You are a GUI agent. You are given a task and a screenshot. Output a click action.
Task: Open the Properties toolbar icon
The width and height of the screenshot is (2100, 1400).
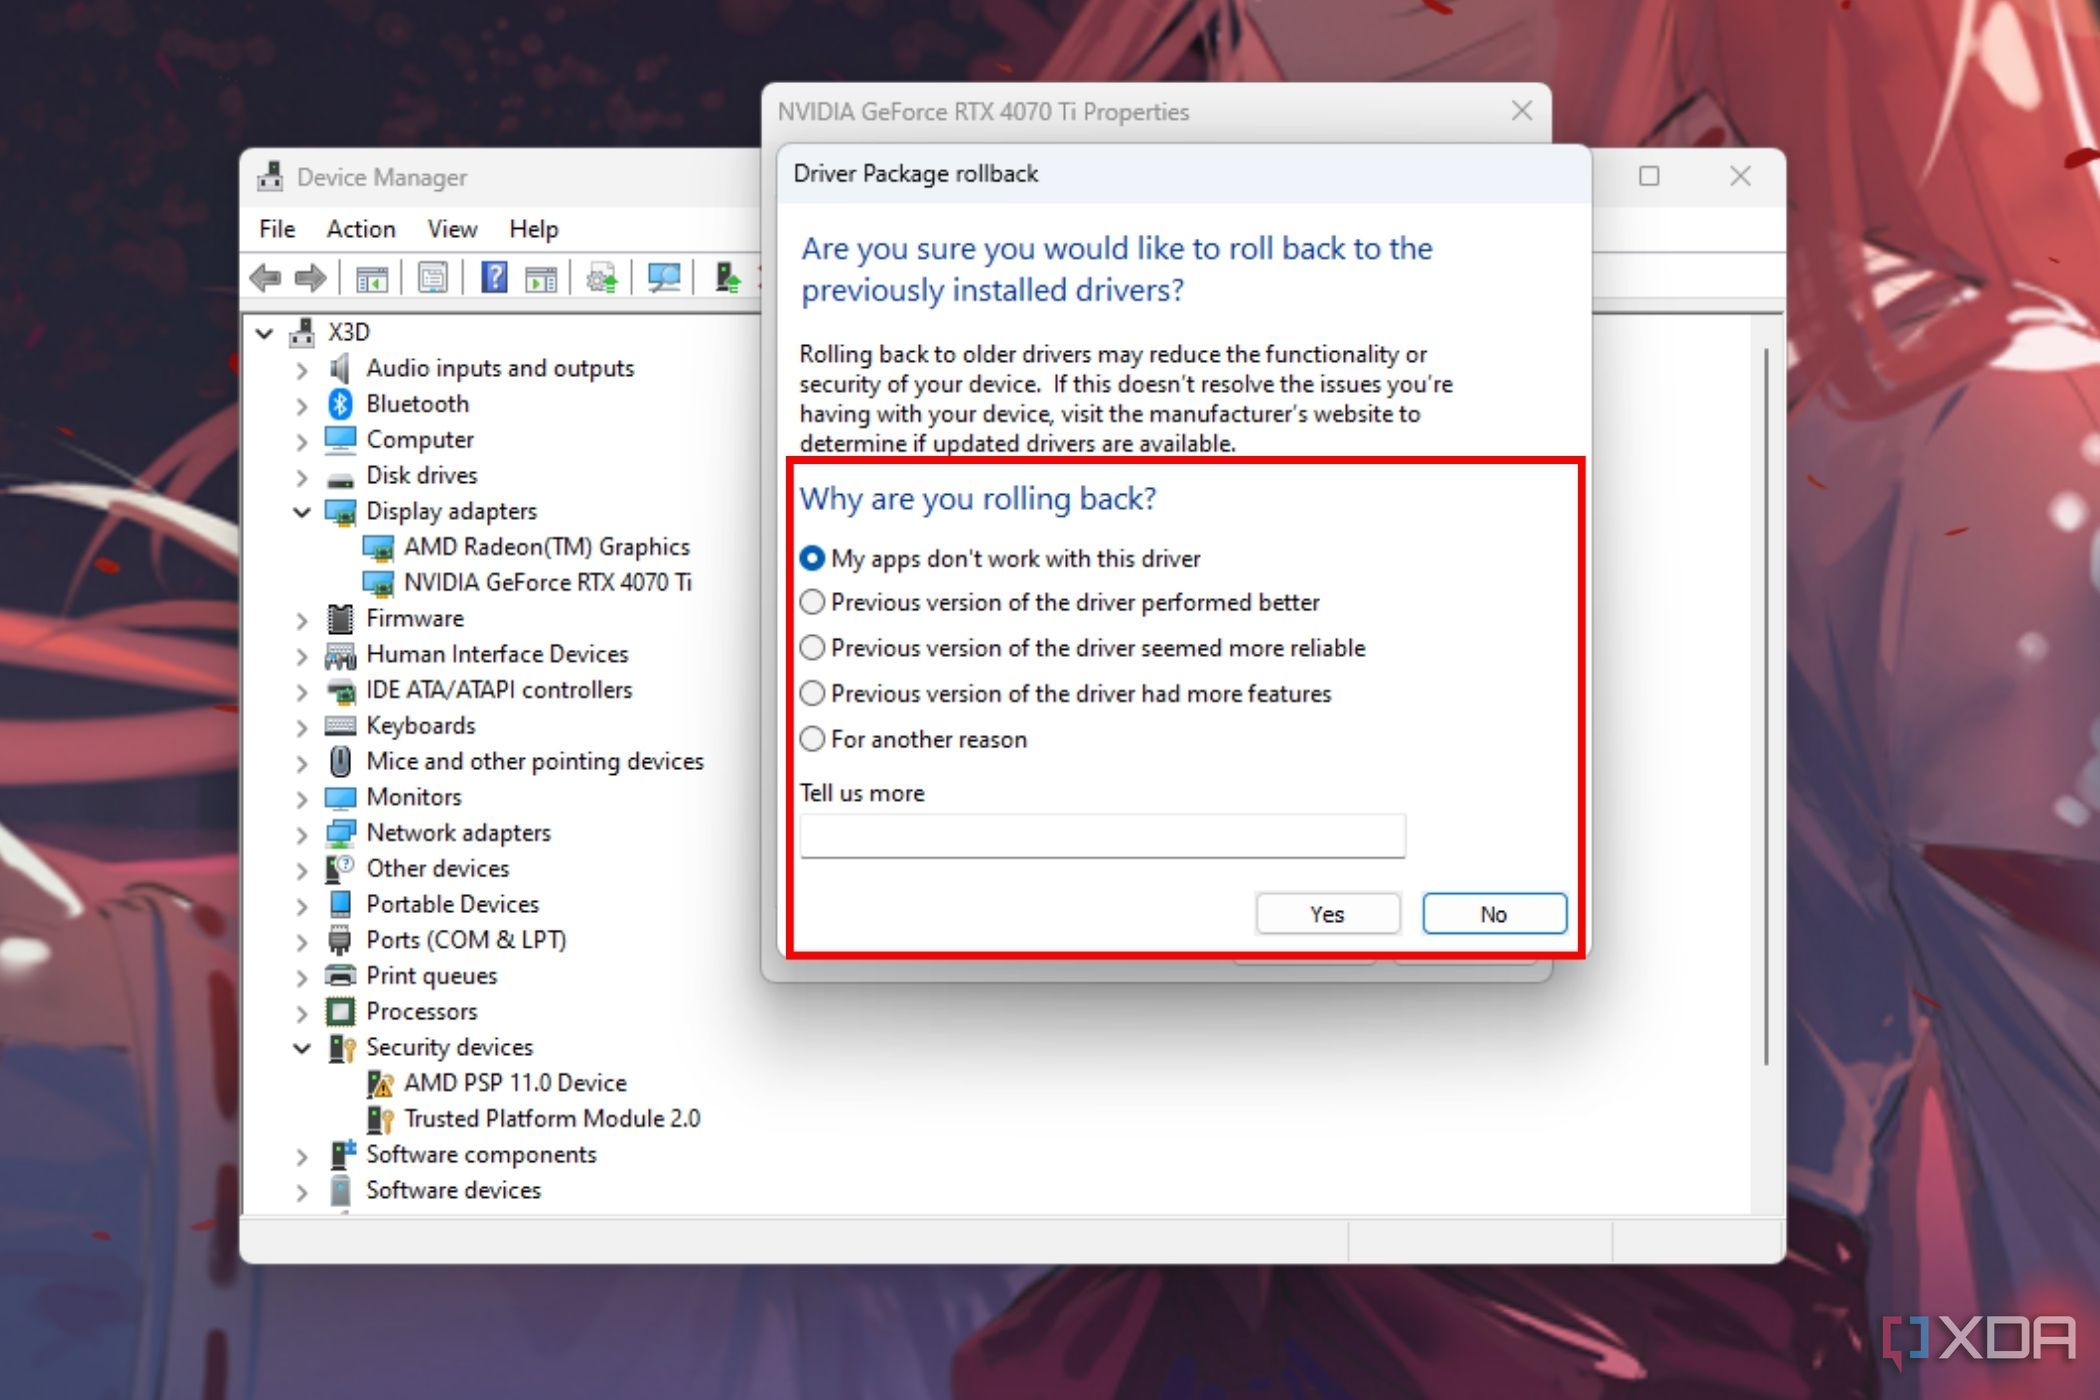[x=432, y=278]
